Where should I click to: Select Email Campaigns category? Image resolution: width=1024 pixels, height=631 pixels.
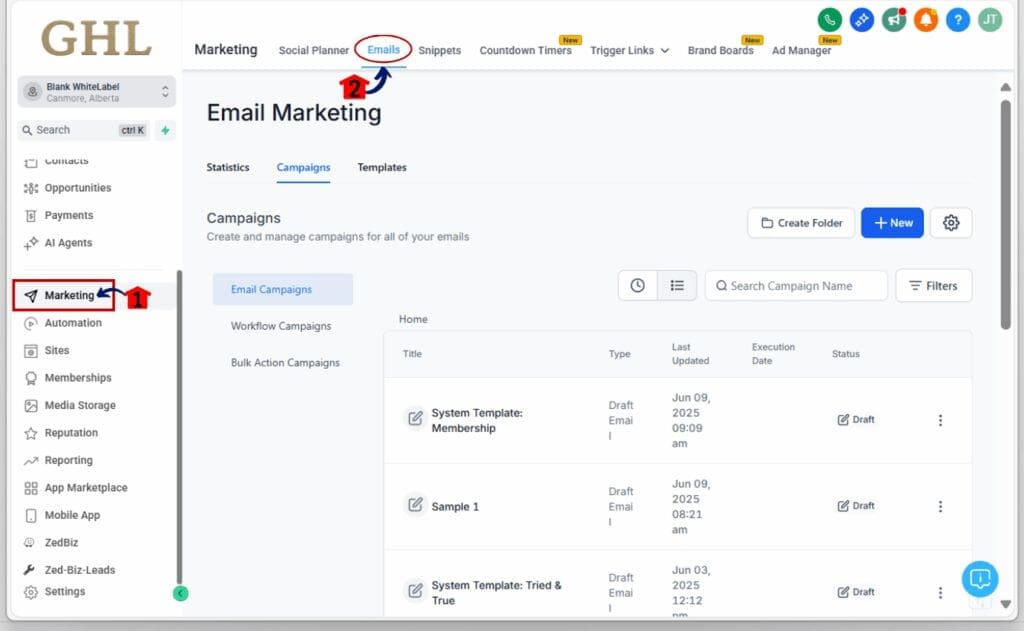point(283,289)
